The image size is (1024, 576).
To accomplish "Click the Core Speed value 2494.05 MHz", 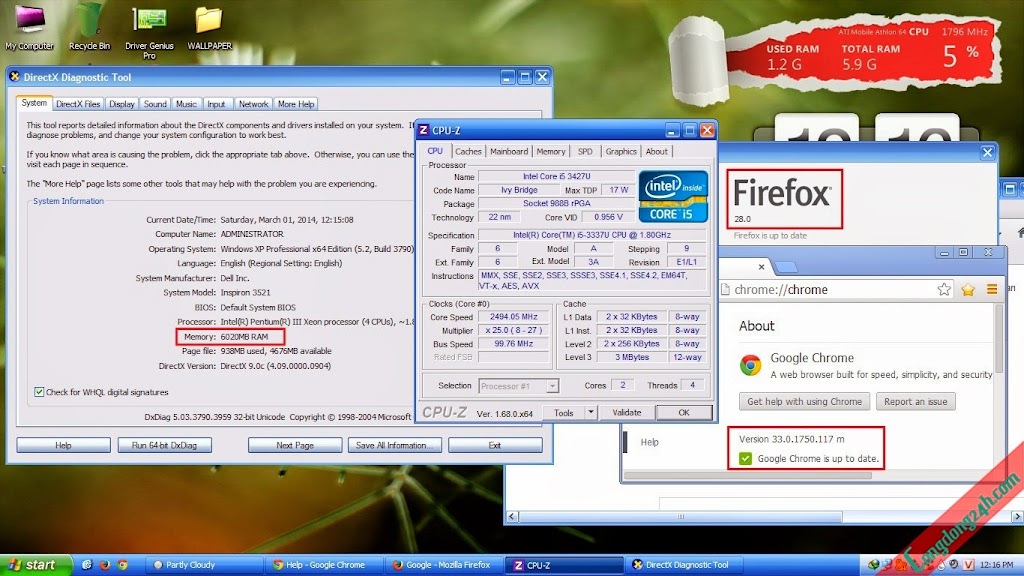I will point(513,317).
